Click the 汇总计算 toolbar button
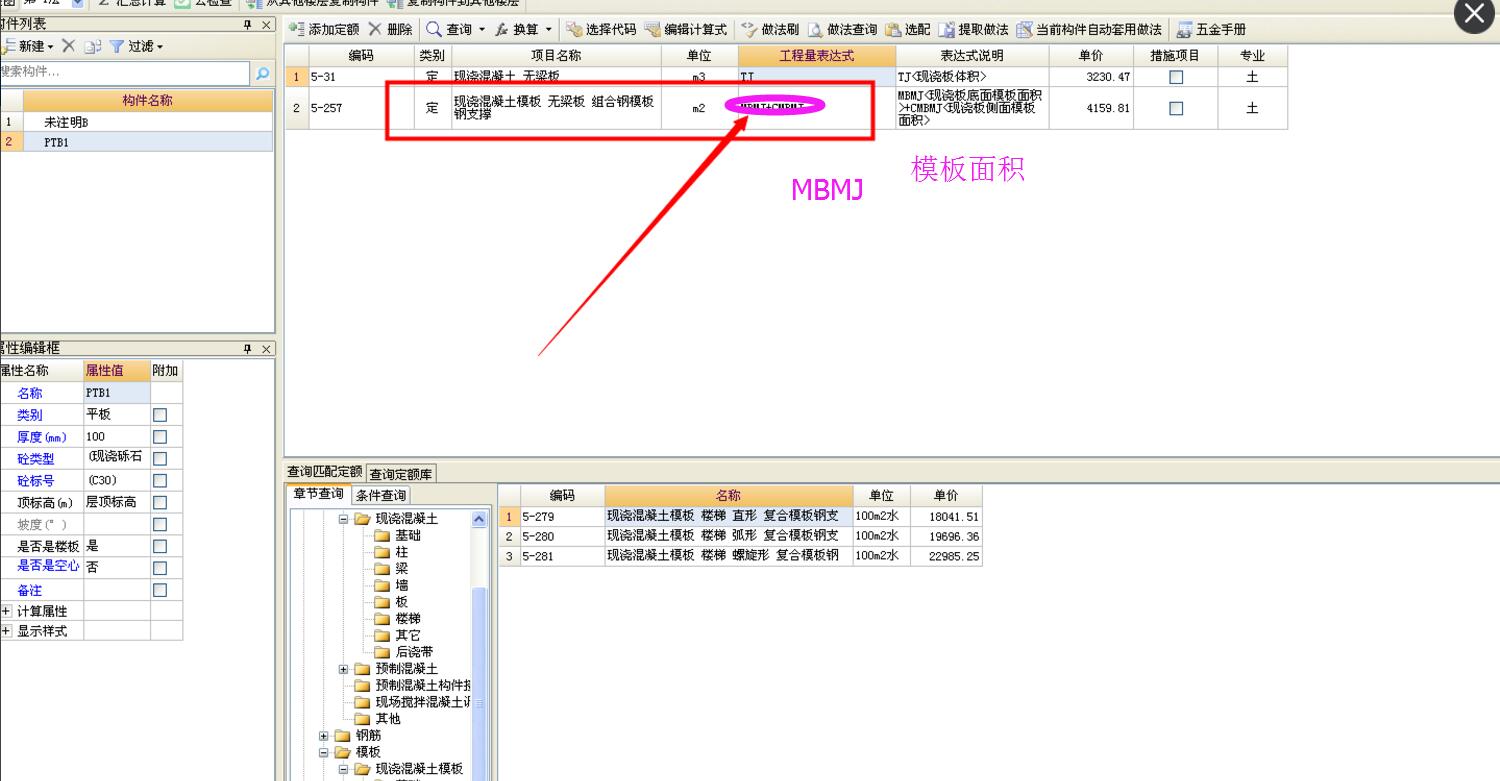Viewport: 1500px width, 781px height. coord(131,3)
